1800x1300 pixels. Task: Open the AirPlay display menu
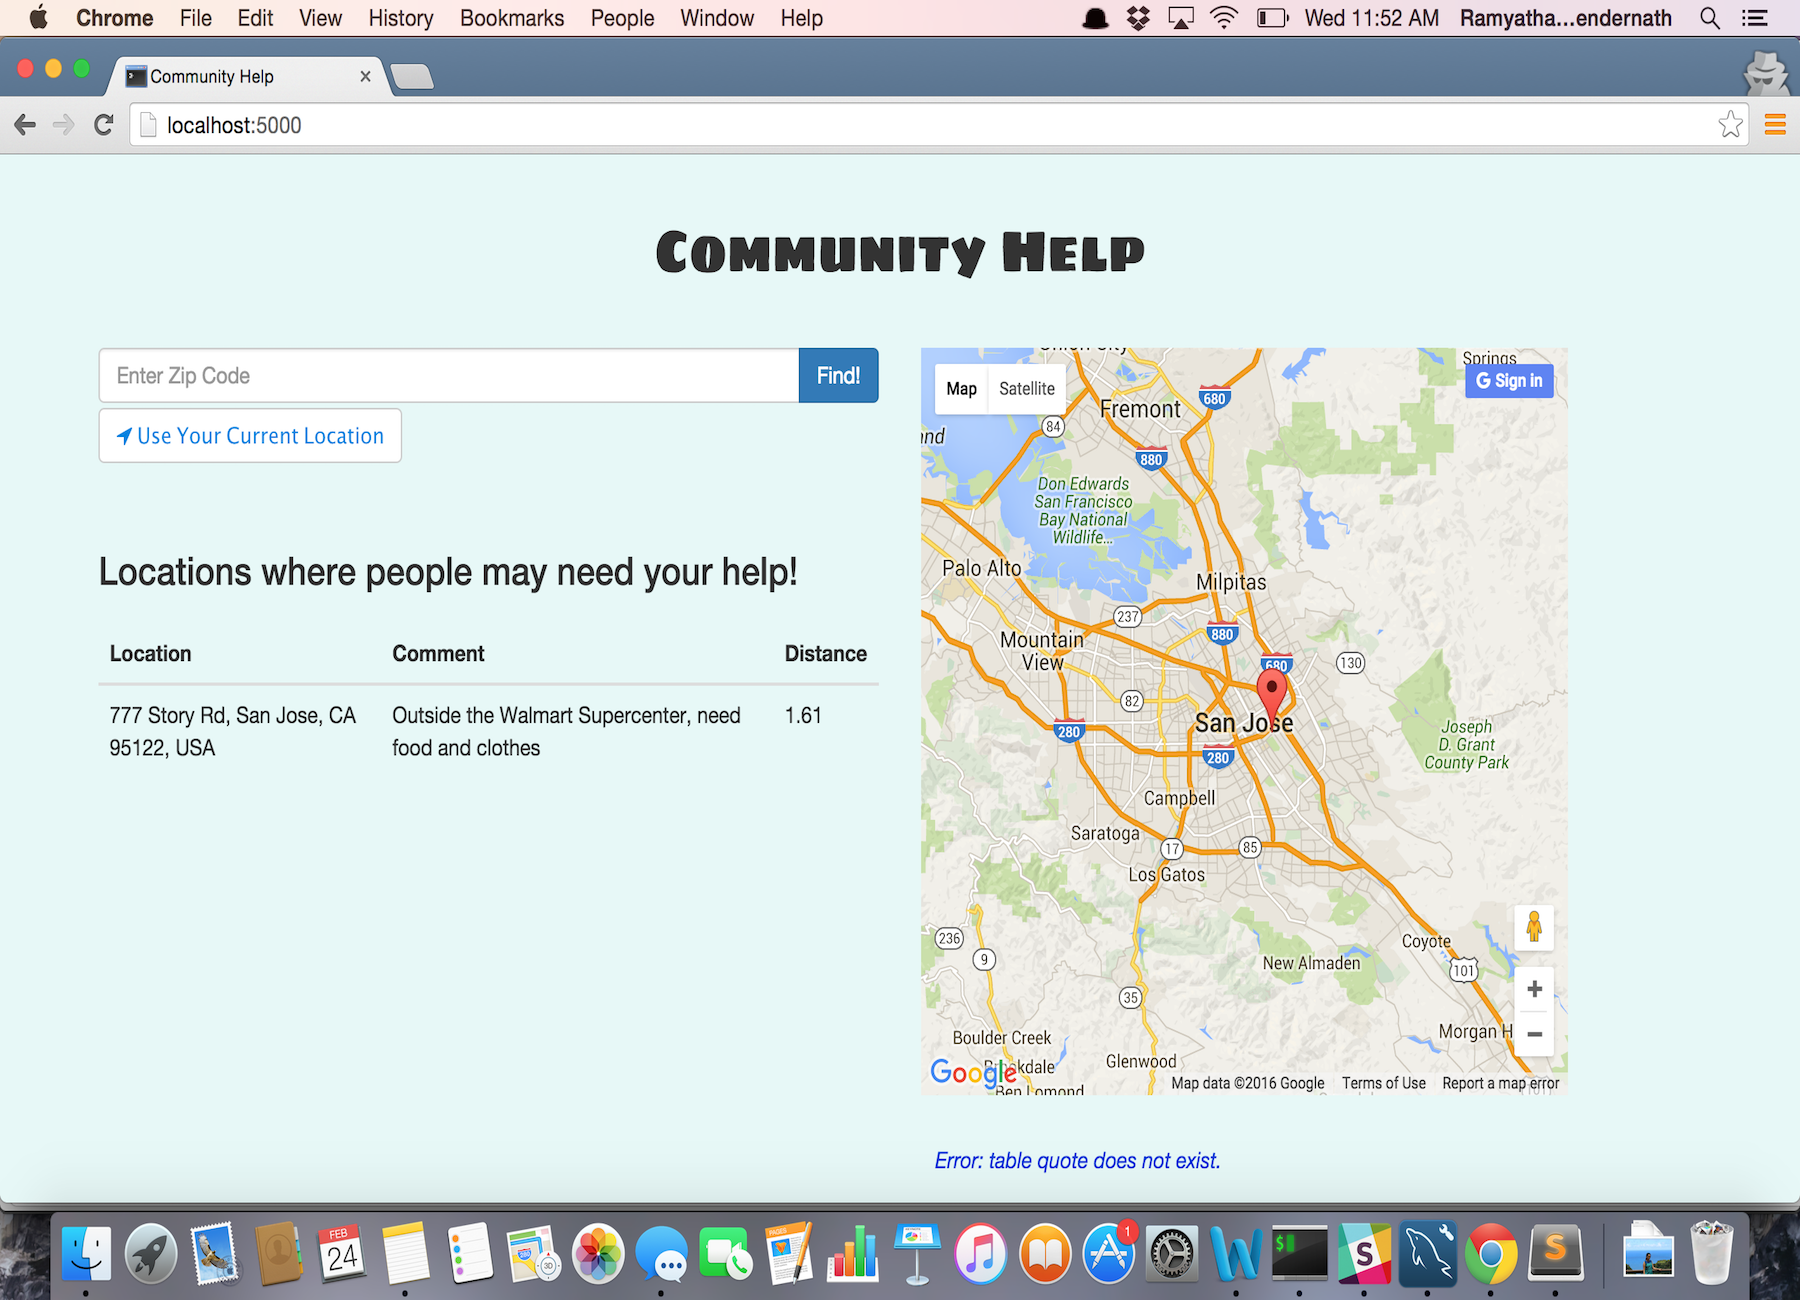click(1181, 18)
